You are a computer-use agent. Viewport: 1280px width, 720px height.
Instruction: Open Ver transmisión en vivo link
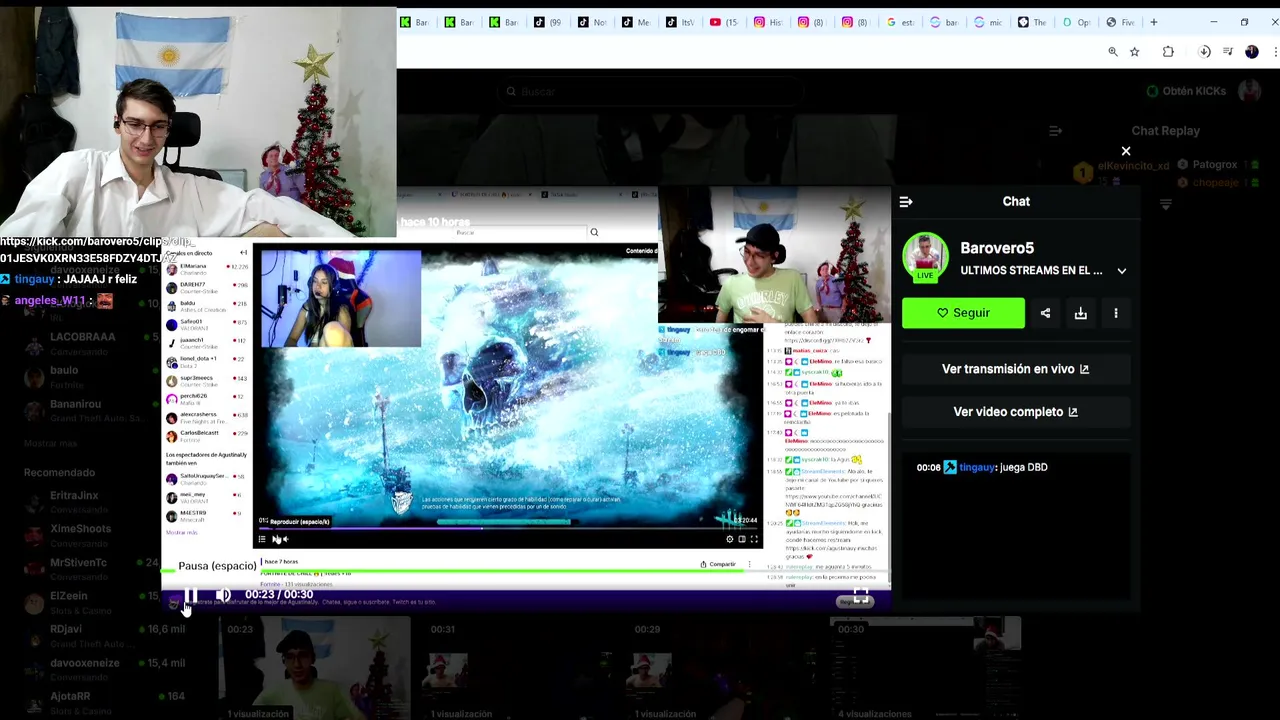pos(1015,369)
